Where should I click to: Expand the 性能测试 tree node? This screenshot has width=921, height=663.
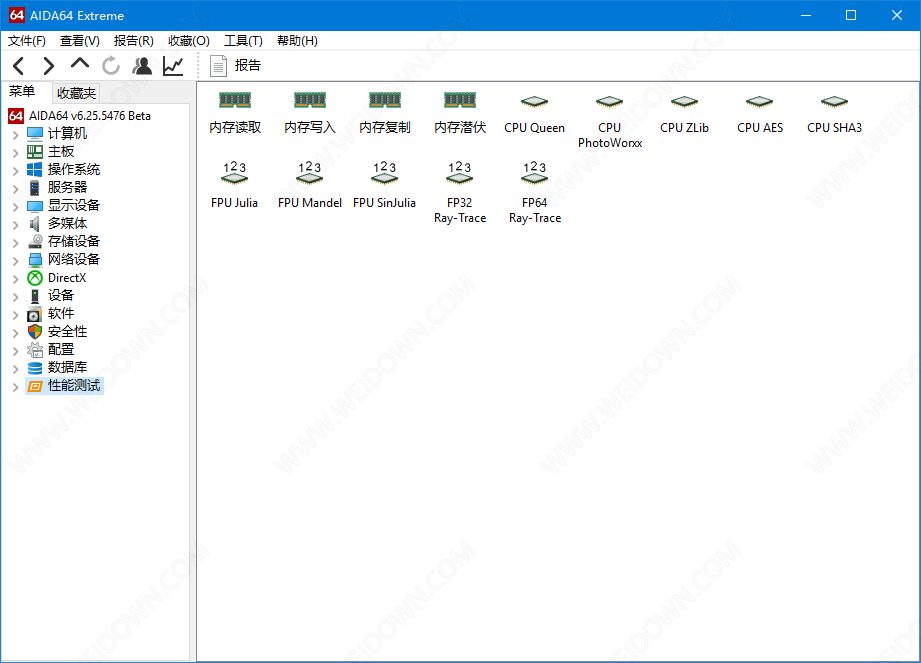(x=16, y=386)
